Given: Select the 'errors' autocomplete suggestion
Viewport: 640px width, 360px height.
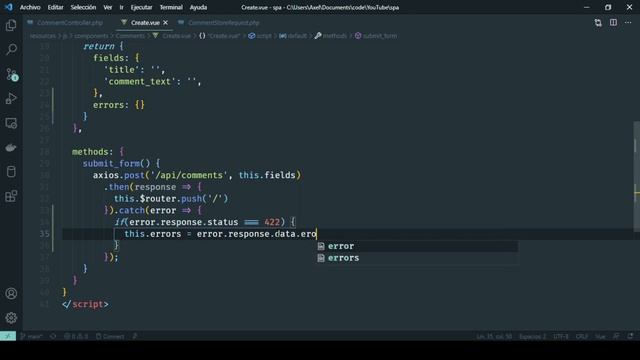Looking at the screenshot, I should [417, 258].
